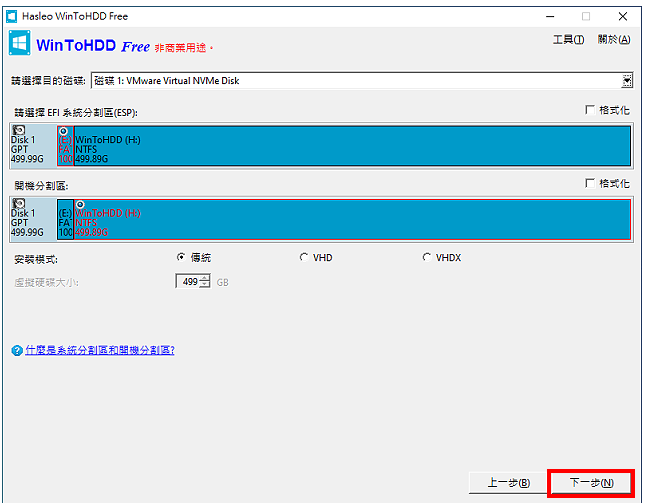
Task: Click the 開機分割區 label
Action: click(x=41, y=186)
